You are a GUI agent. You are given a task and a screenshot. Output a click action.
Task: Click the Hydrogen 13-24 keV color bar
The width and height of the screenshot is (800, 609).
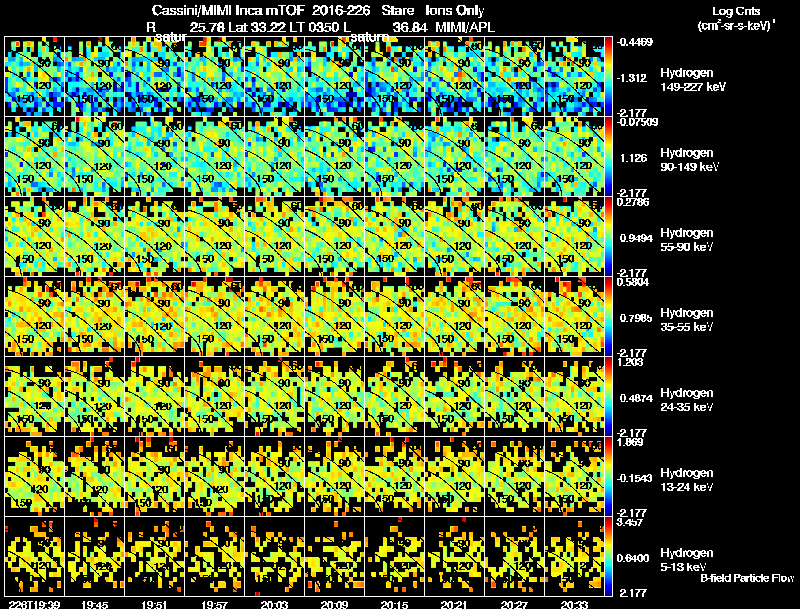point(608,477)
